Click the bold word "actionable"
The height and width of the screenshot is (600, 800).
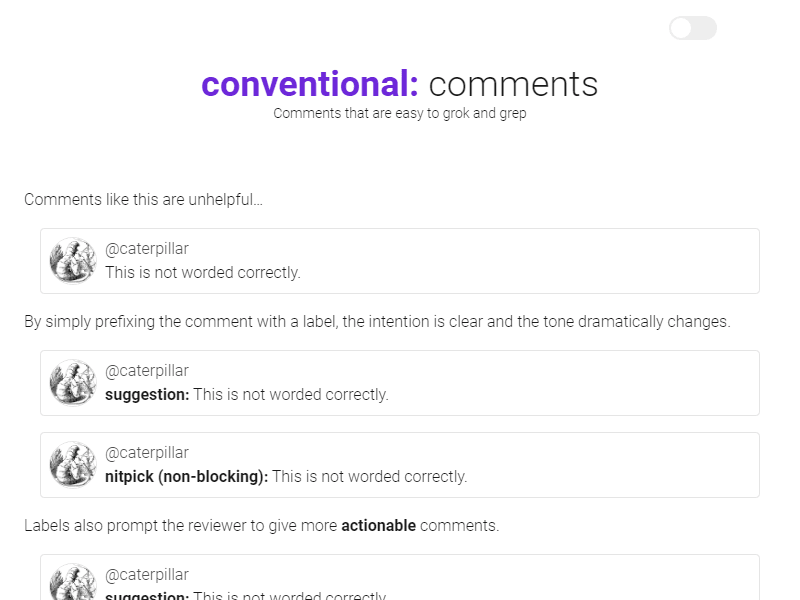[378, 525]
